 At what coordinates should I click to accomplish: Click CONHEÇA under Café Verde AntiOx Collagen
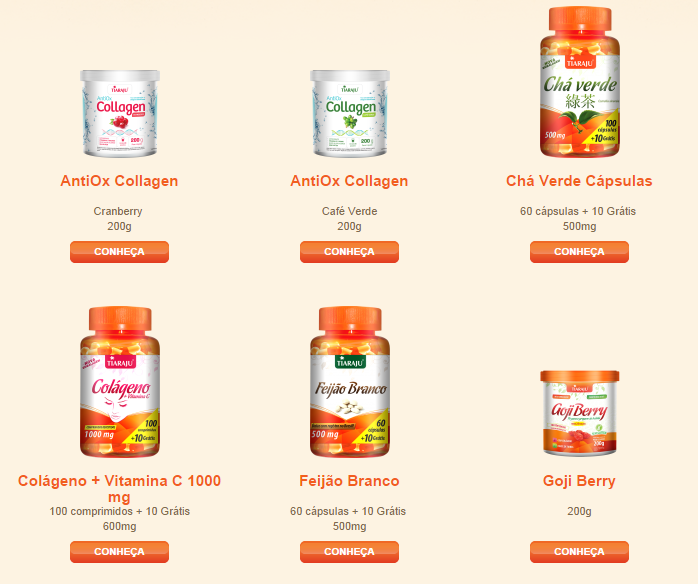click(x=349, y=252)
